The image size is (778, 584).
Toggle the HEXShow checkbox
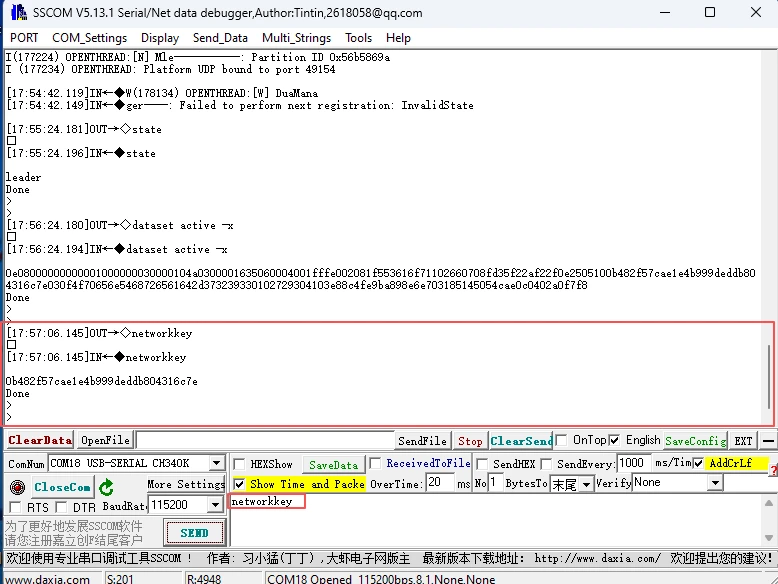(239, 464)
